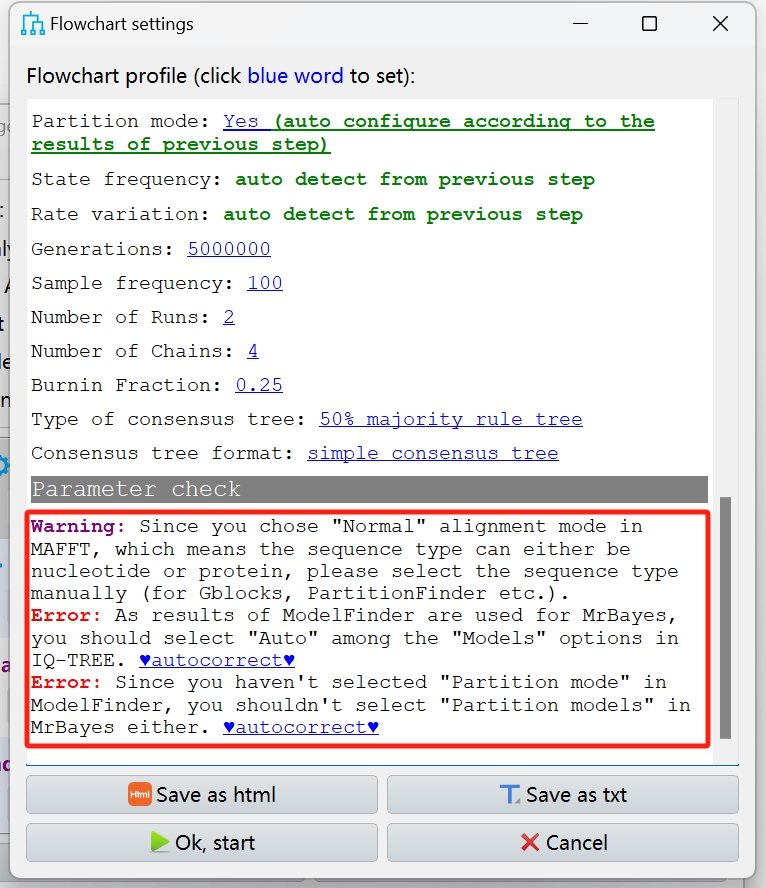Autocorrect the MrBayes Partition models error

tap(301, 727)
